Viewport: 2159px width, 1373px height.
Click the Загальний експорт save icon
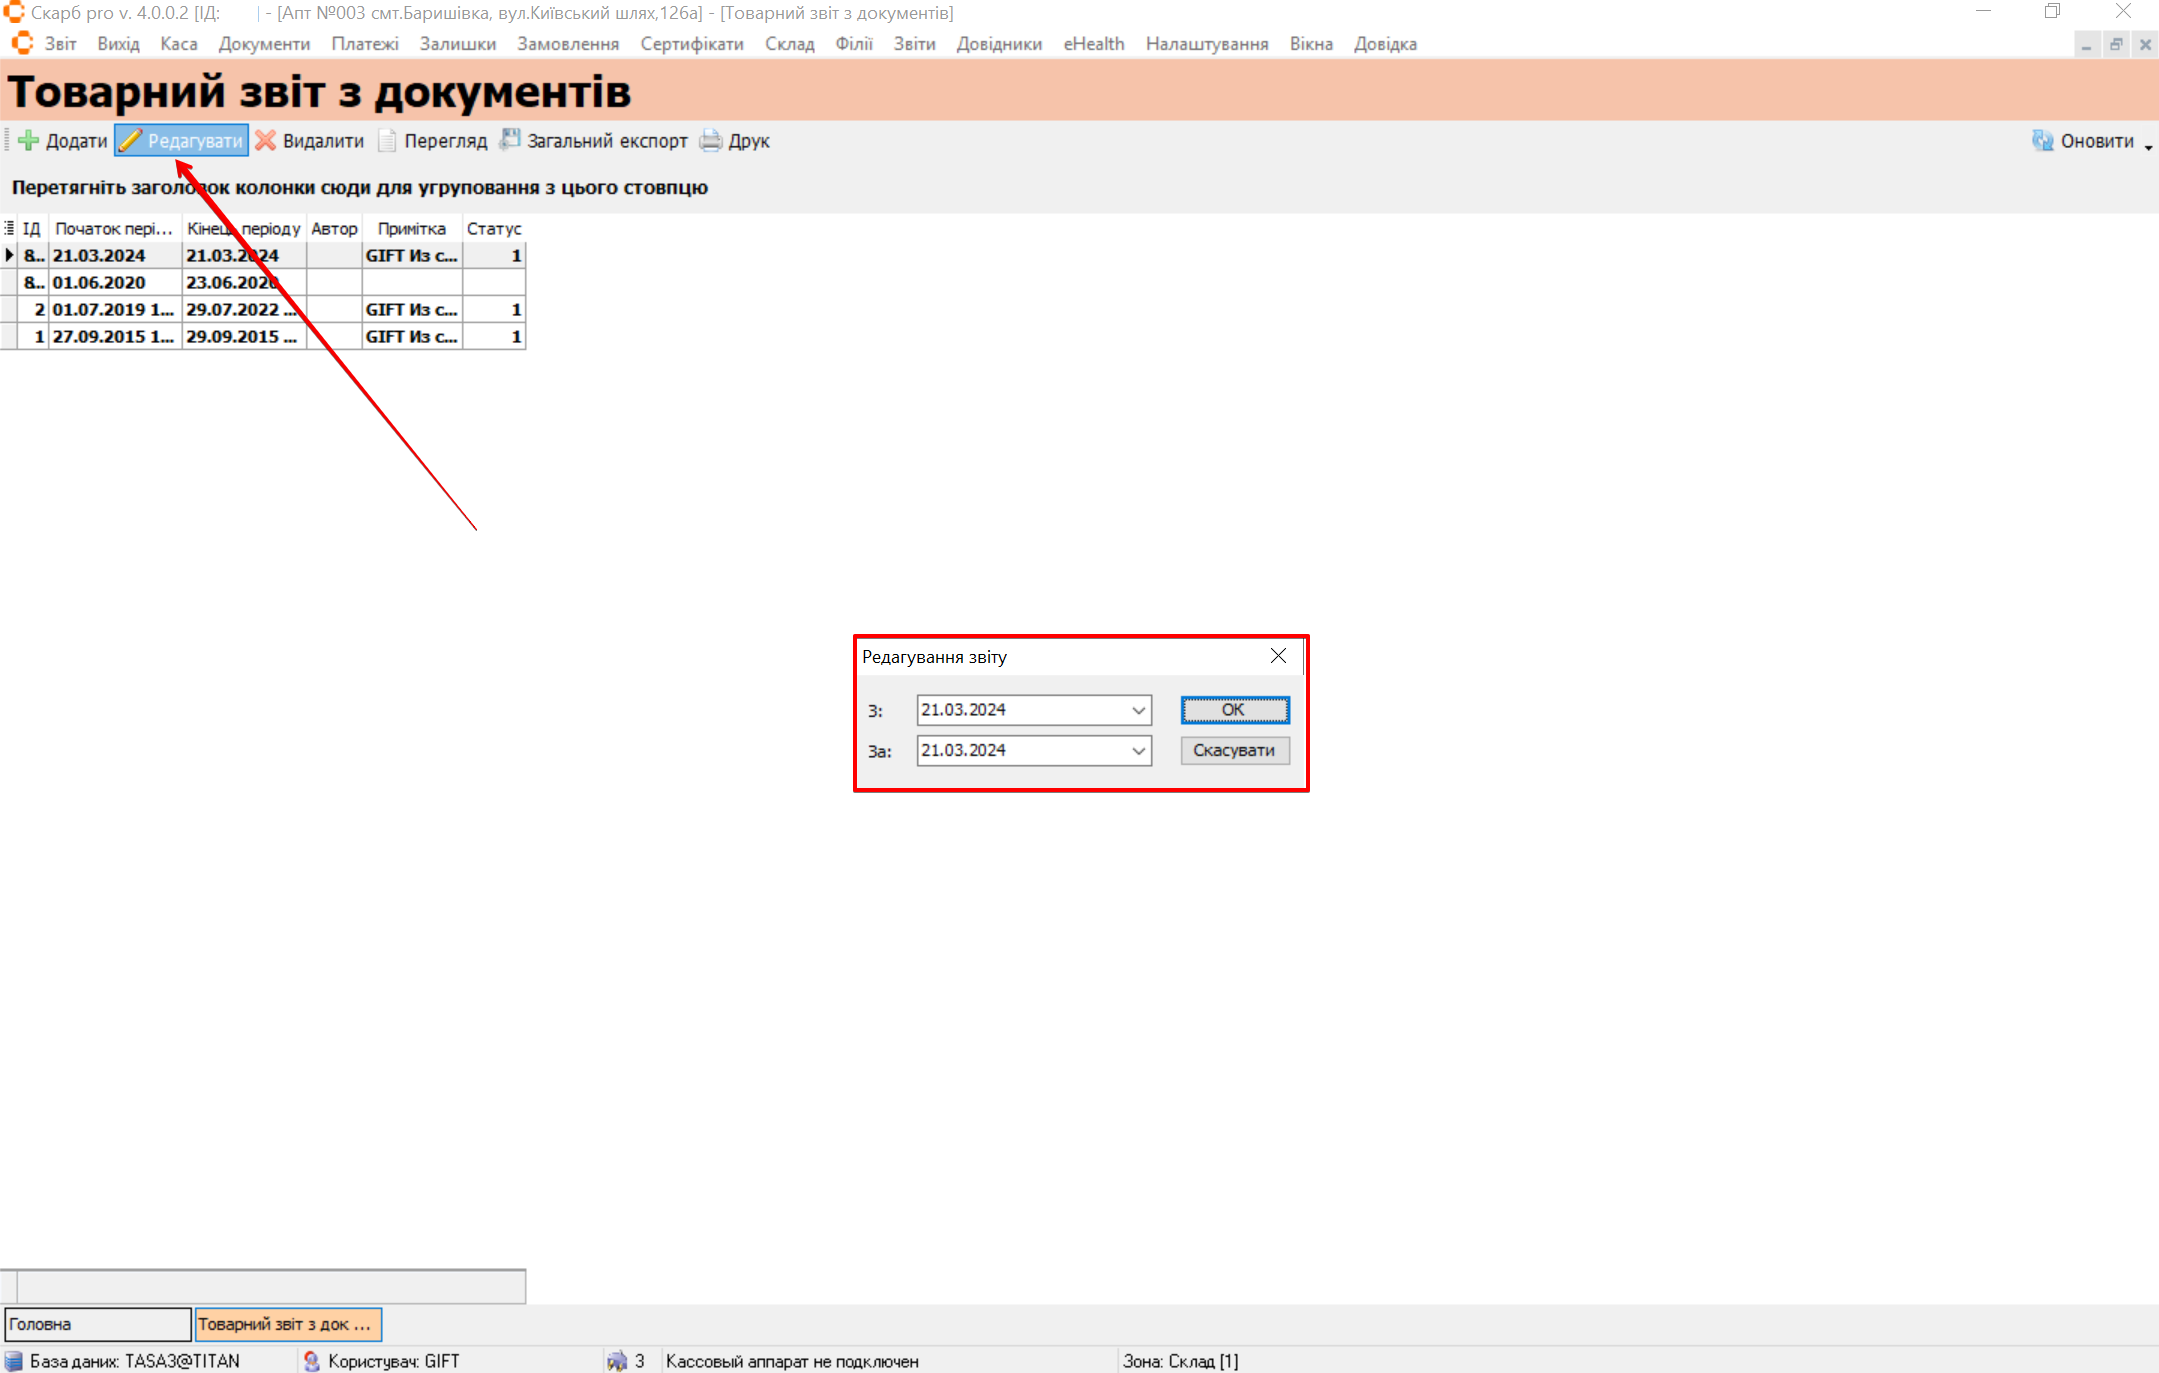click(x=510, y=140)
